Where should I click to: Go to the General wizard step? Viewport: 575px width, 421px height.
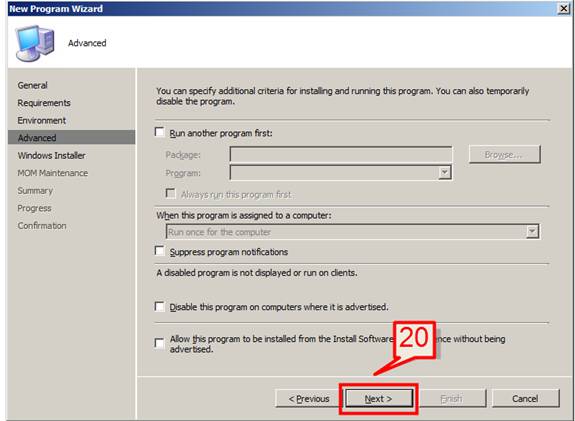pos(32,85)
